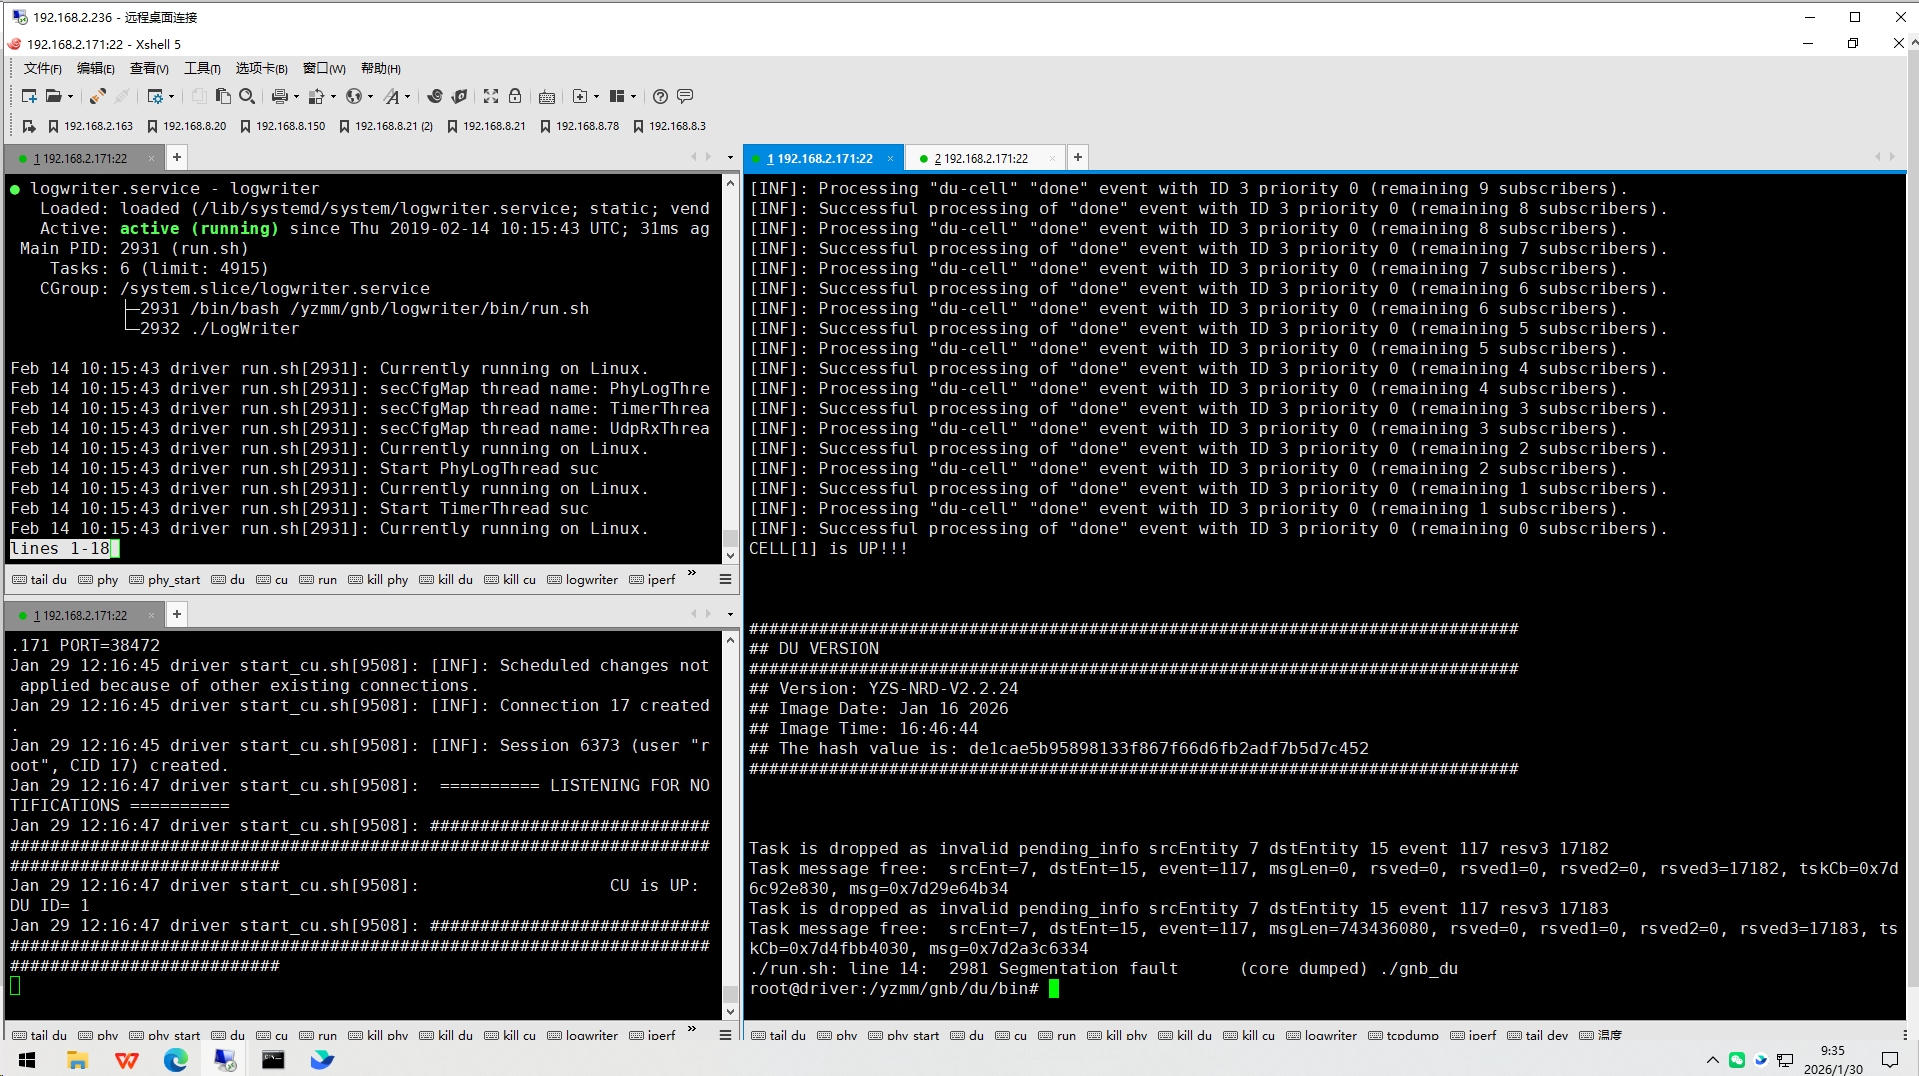Click the Paste icon in the toolbar
Viewport: 1919px width, 1076px height.
coord(223,96)
